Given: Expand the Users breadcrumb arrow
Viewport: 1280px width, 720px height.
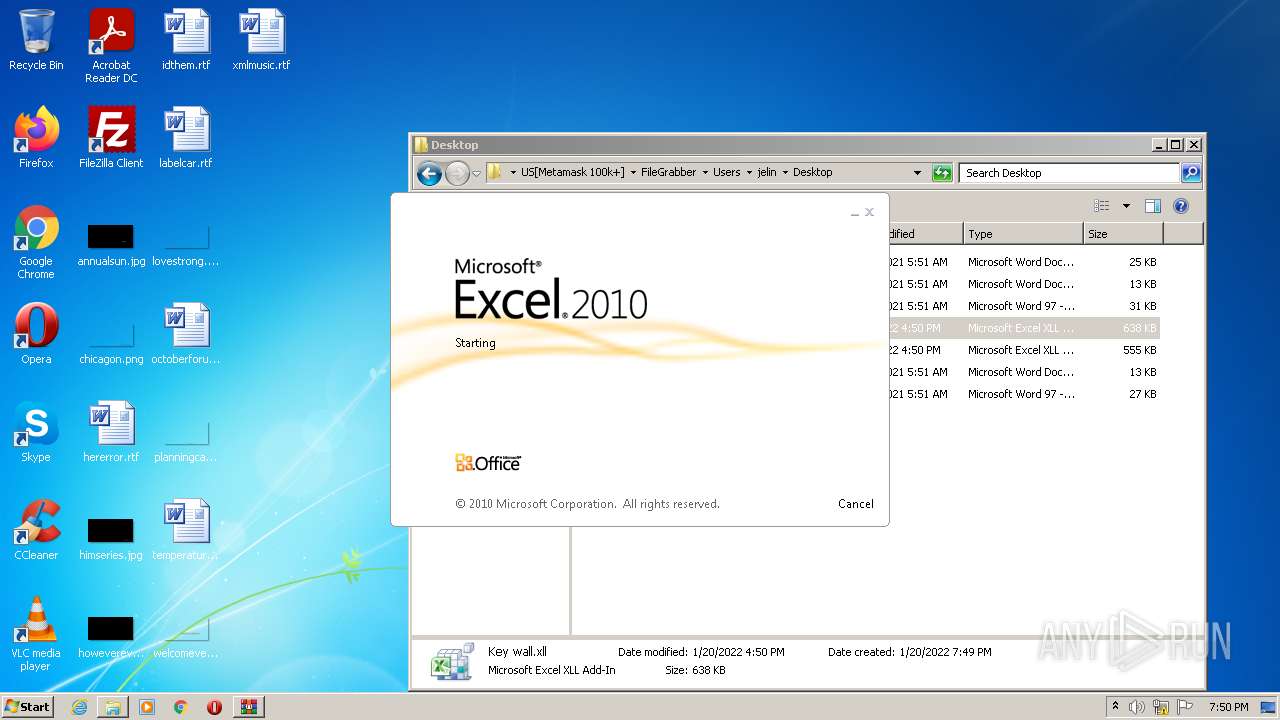Looking at the screenshot, I should (x=749, y=172).
